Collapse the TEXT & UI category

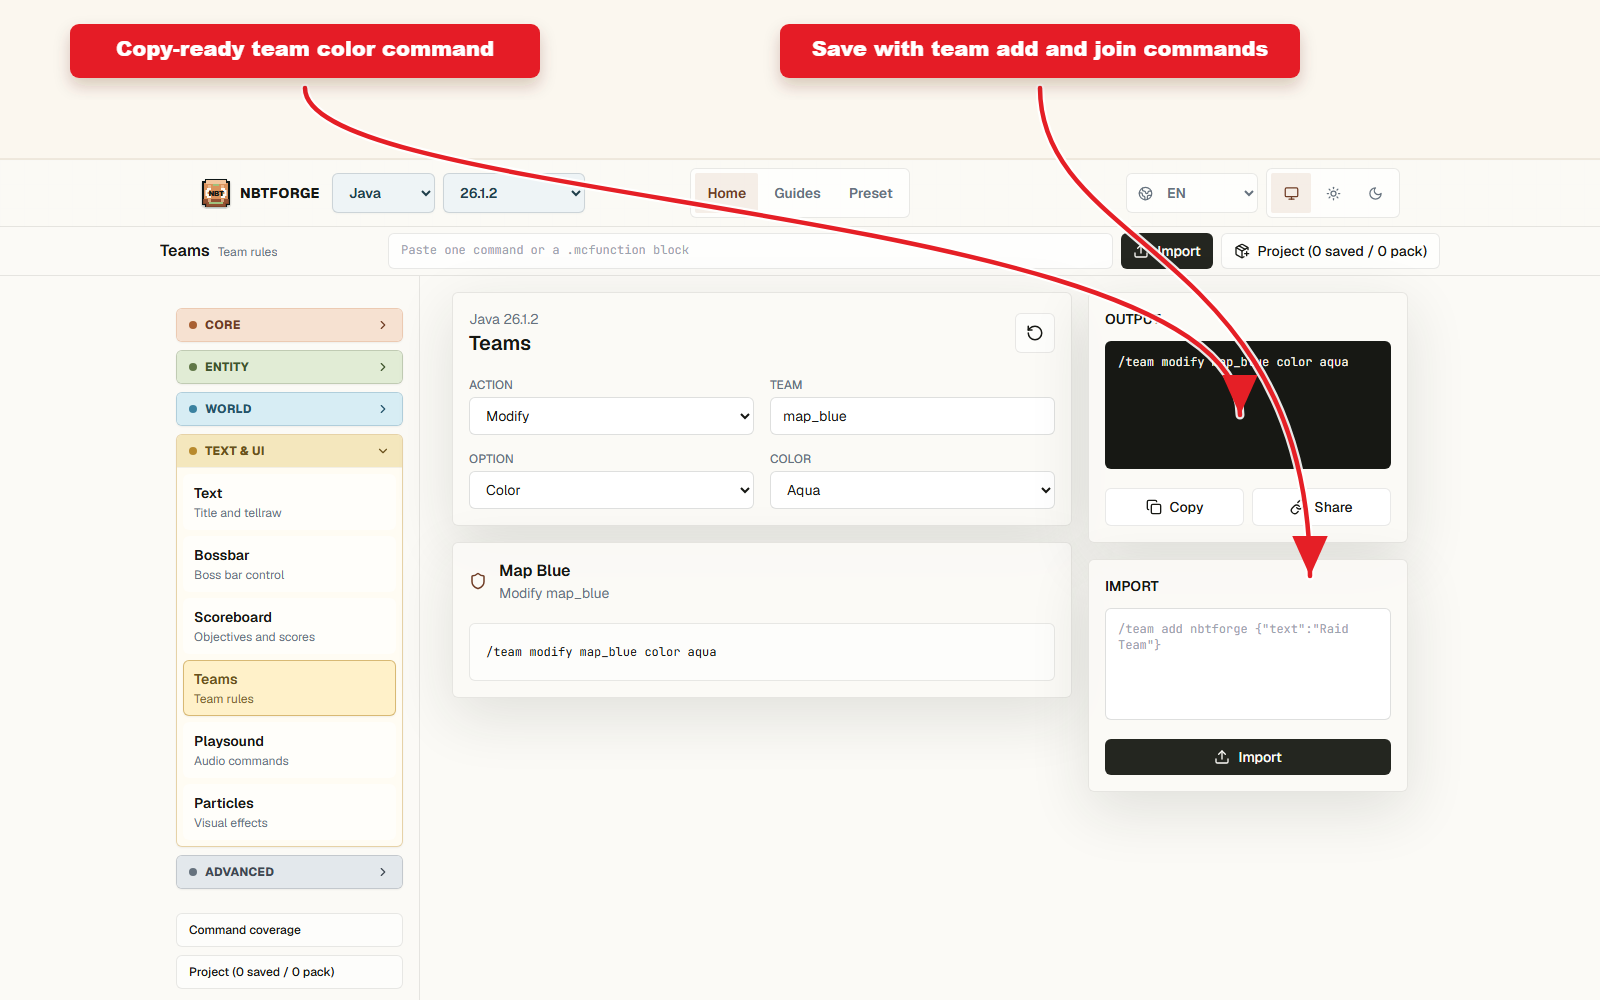pyautogui.click(x=289, y=451)
